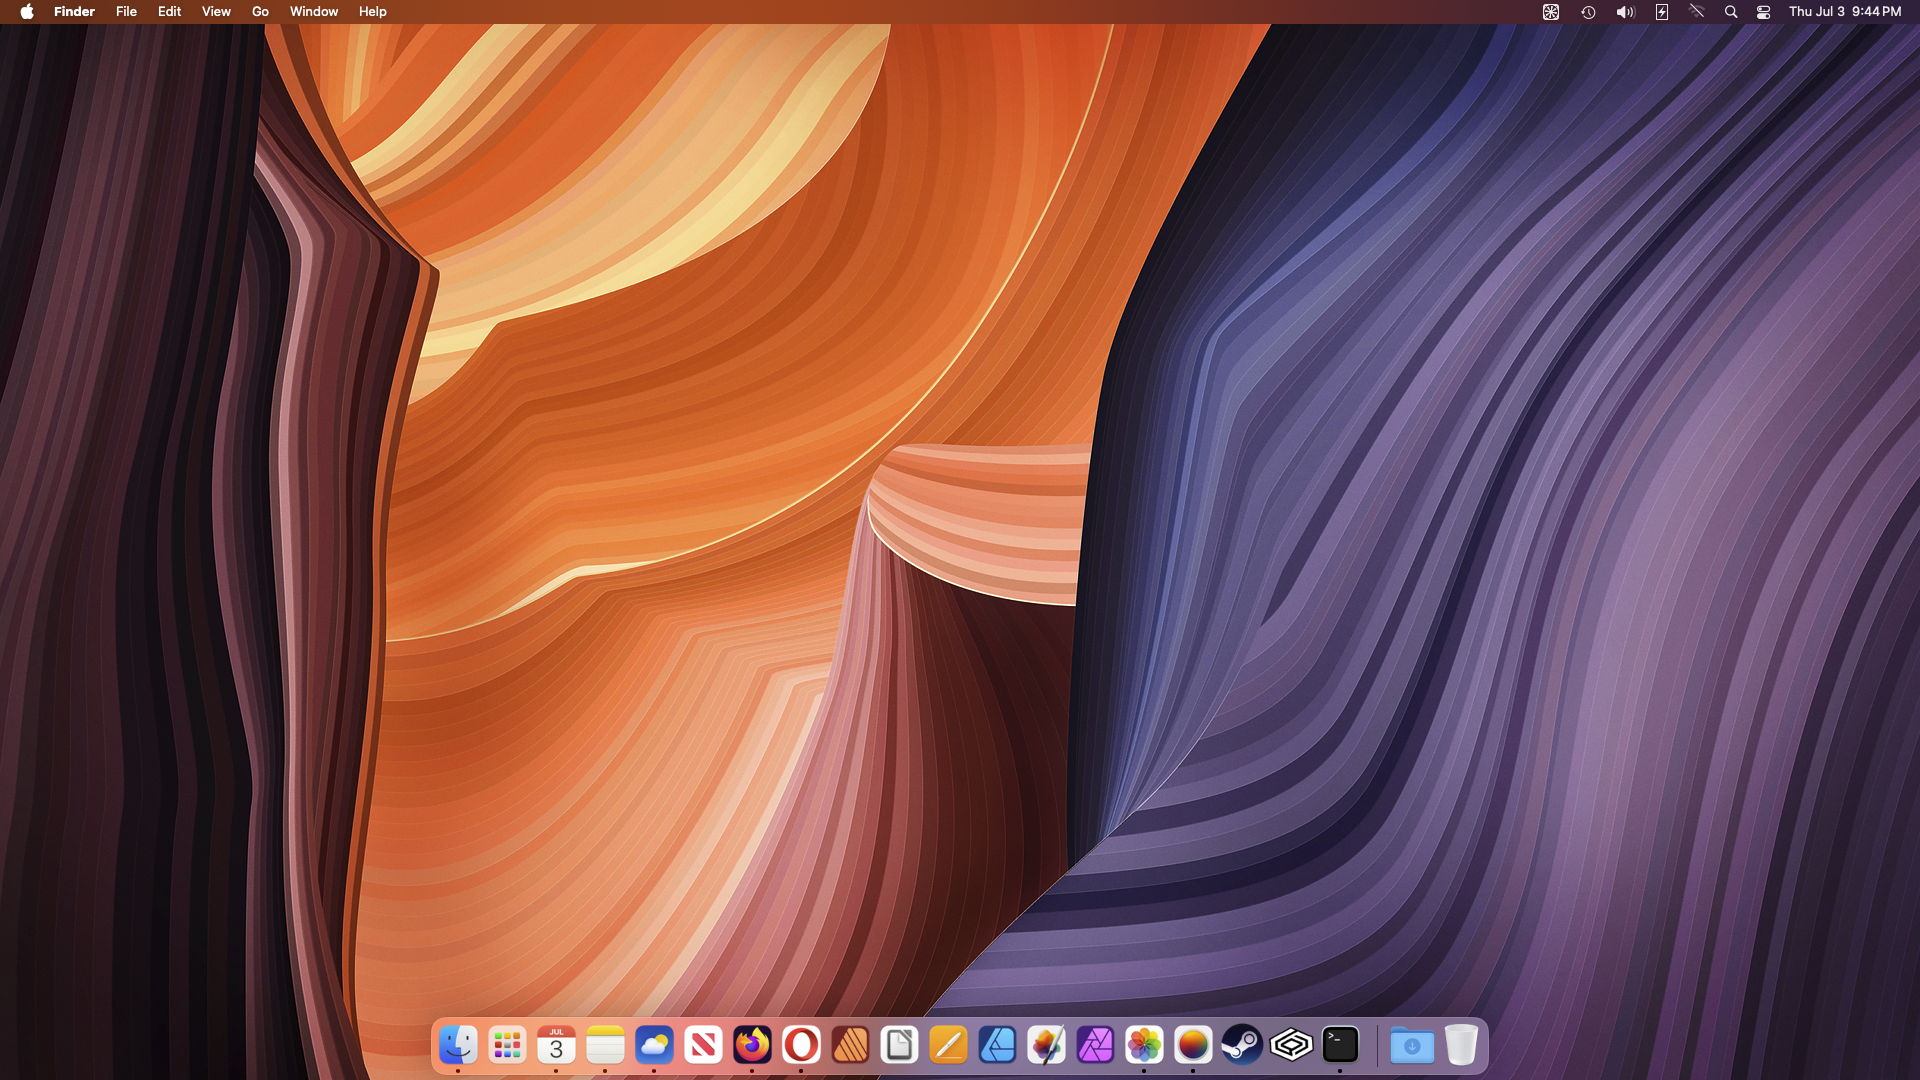This screenshot has width=1920, height=1080.
Task: Launch Opera browser from the Dock
Action: point(801,1046)
